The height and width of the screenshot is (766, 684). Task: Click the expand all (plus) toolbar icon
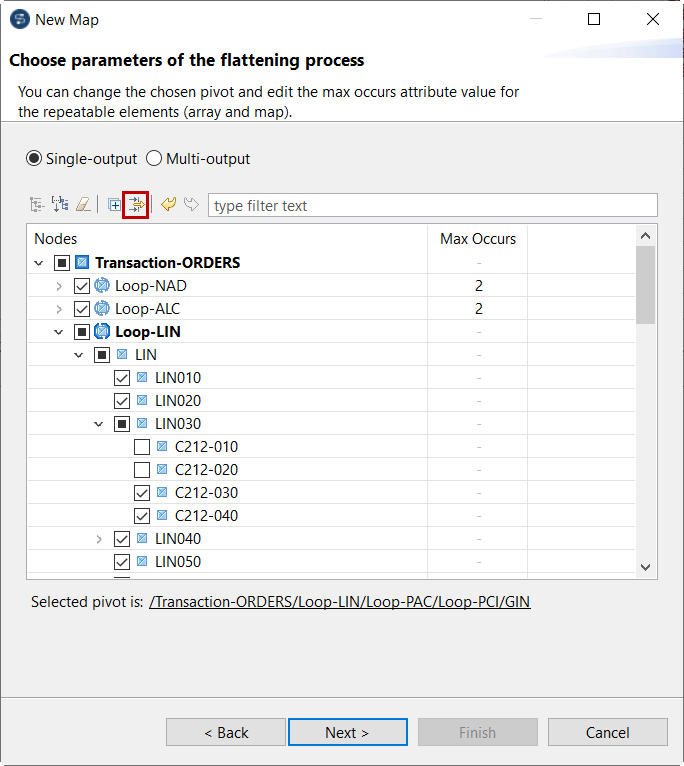coord(114,205)
